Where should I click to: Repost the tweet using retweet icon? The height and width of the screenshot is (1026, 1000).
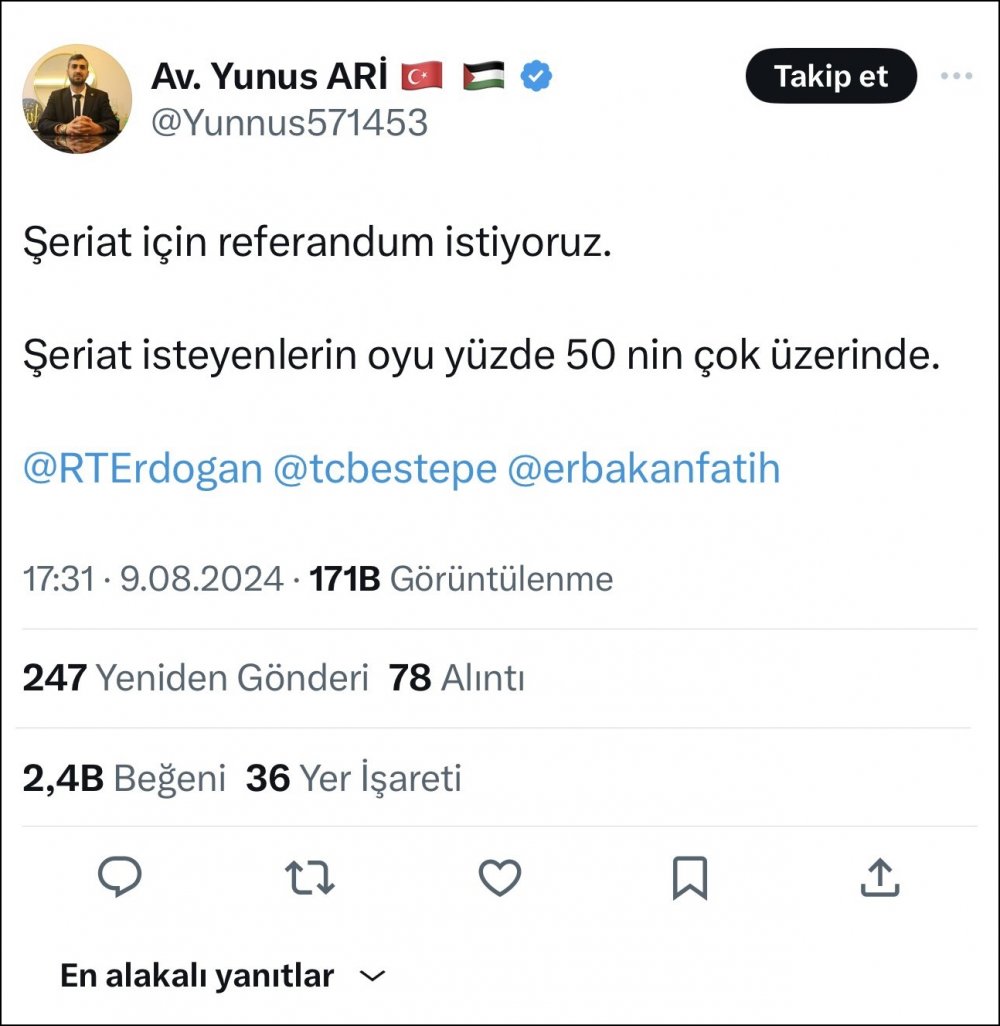pos(309,878)
